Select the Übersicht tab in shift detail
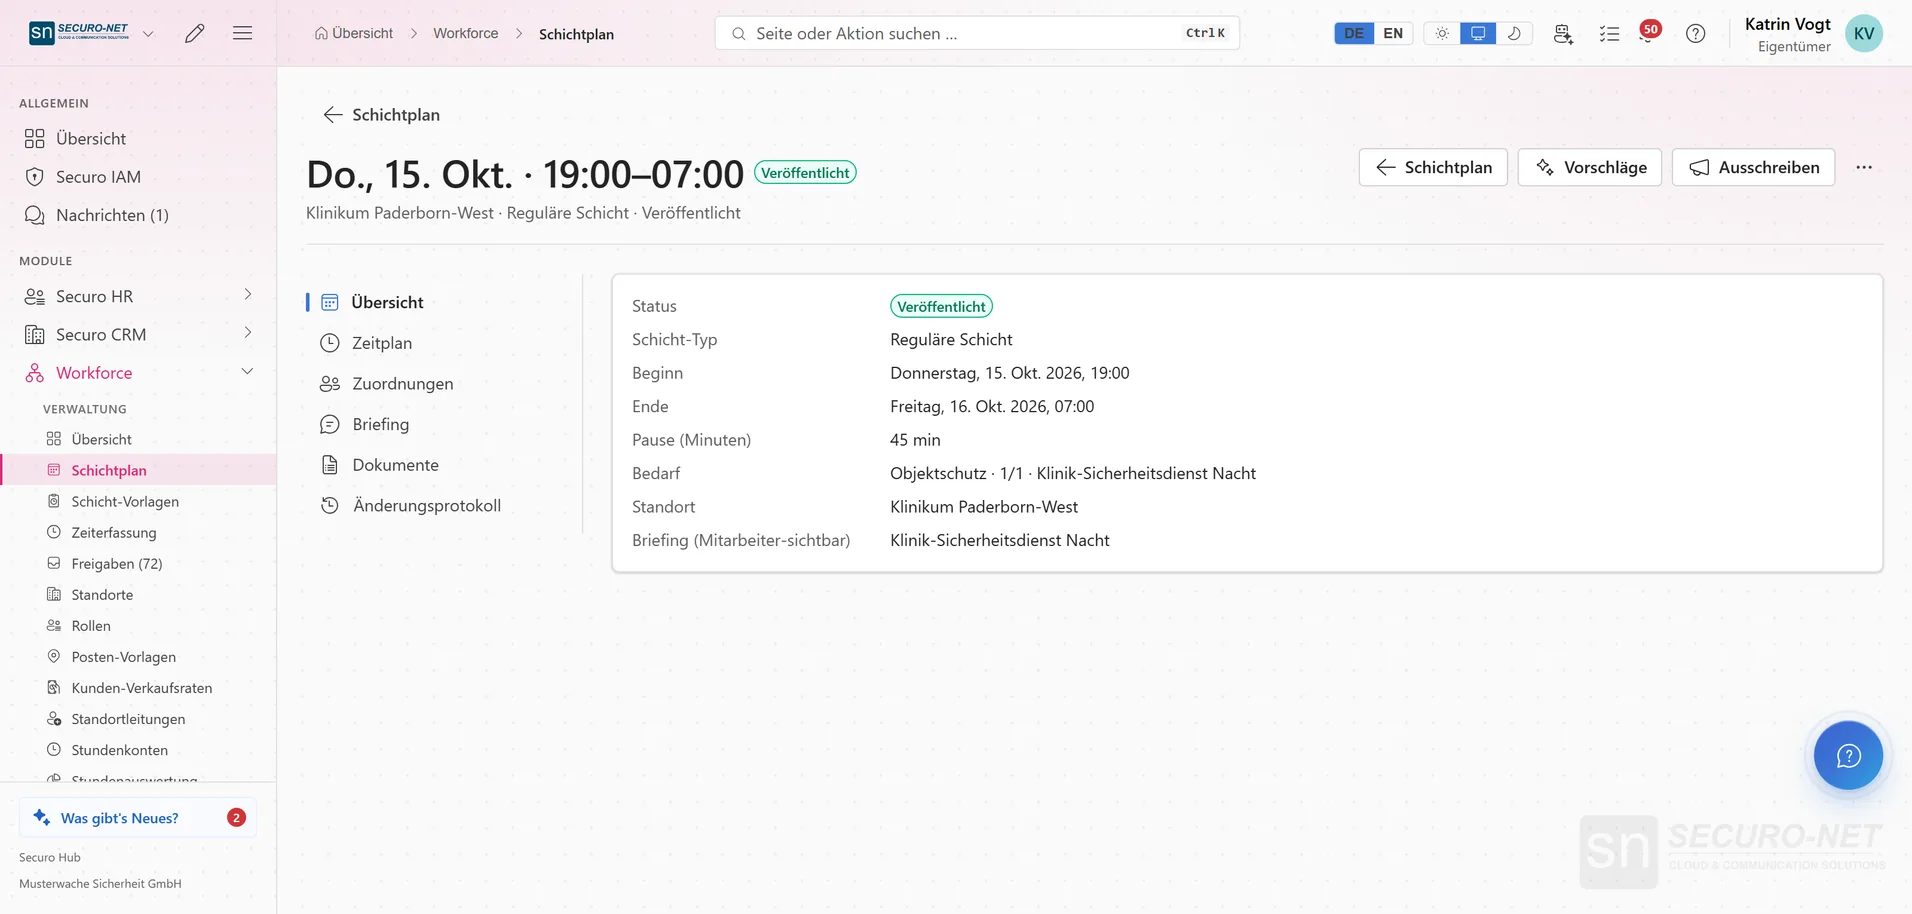1912x914 pixels. [372, 302]
